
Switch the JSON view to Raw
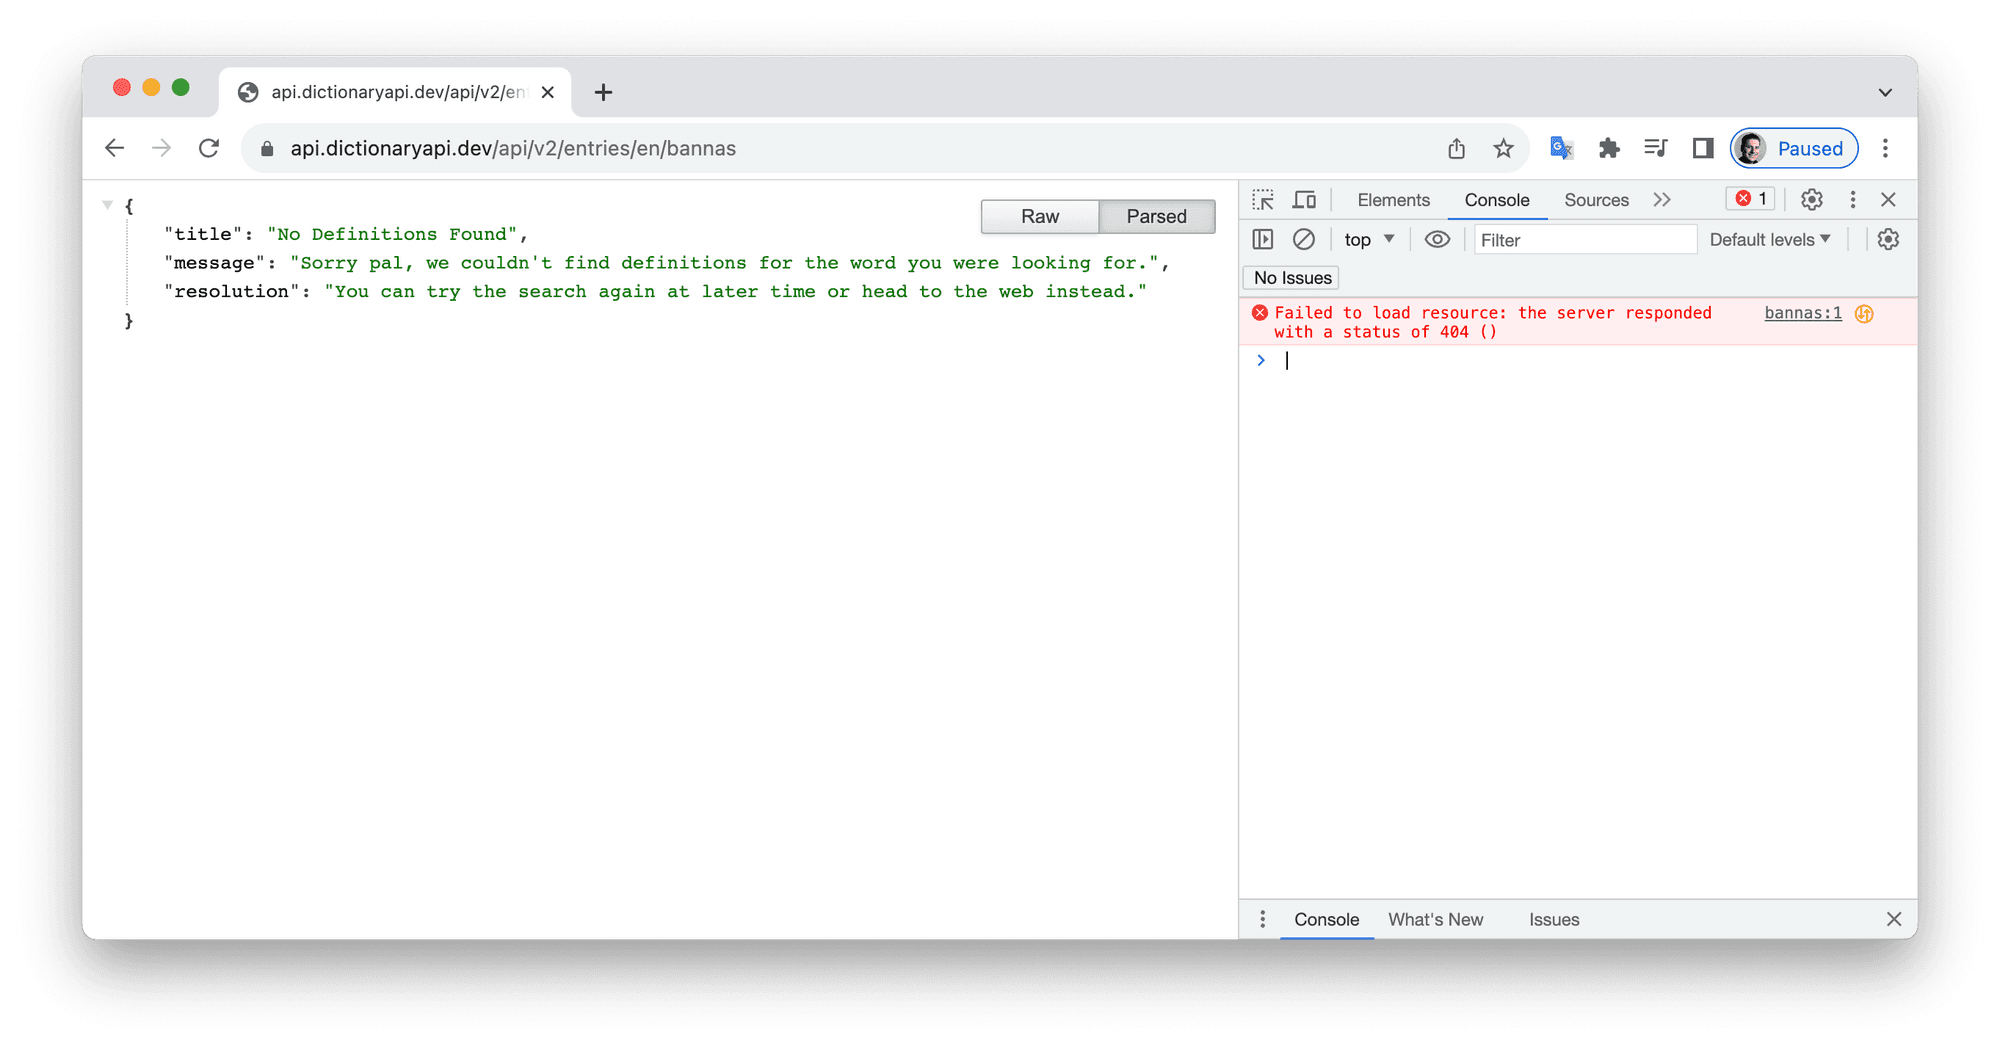(x=1039, y=217)
